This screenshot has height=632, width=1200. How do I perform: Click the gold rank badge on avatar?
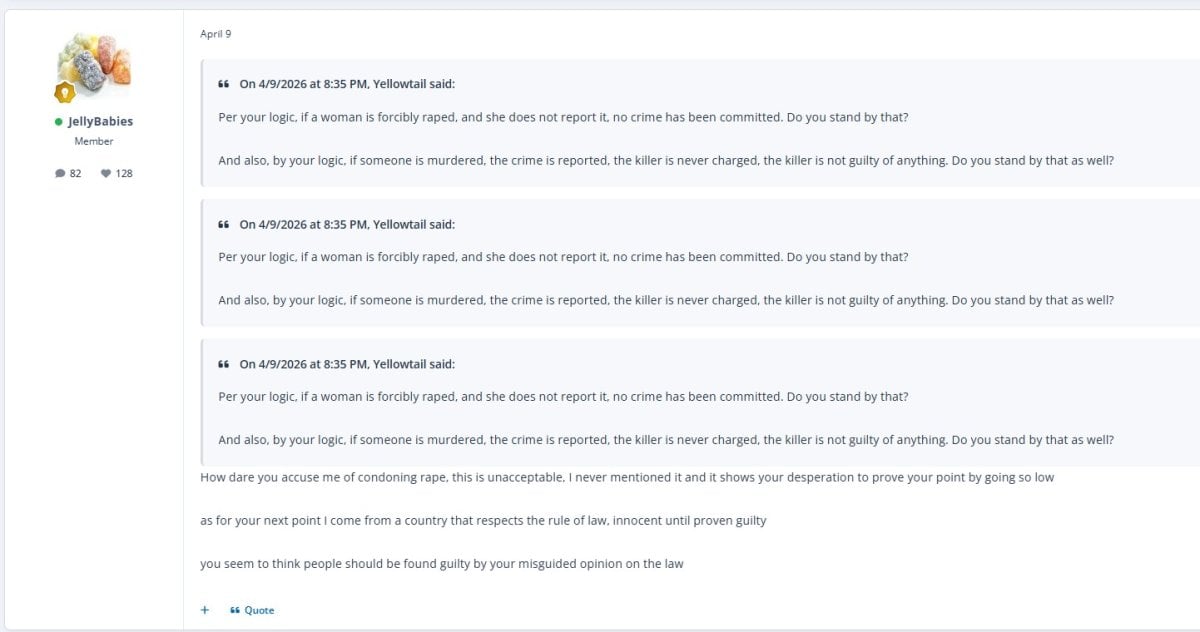[65, 93]
